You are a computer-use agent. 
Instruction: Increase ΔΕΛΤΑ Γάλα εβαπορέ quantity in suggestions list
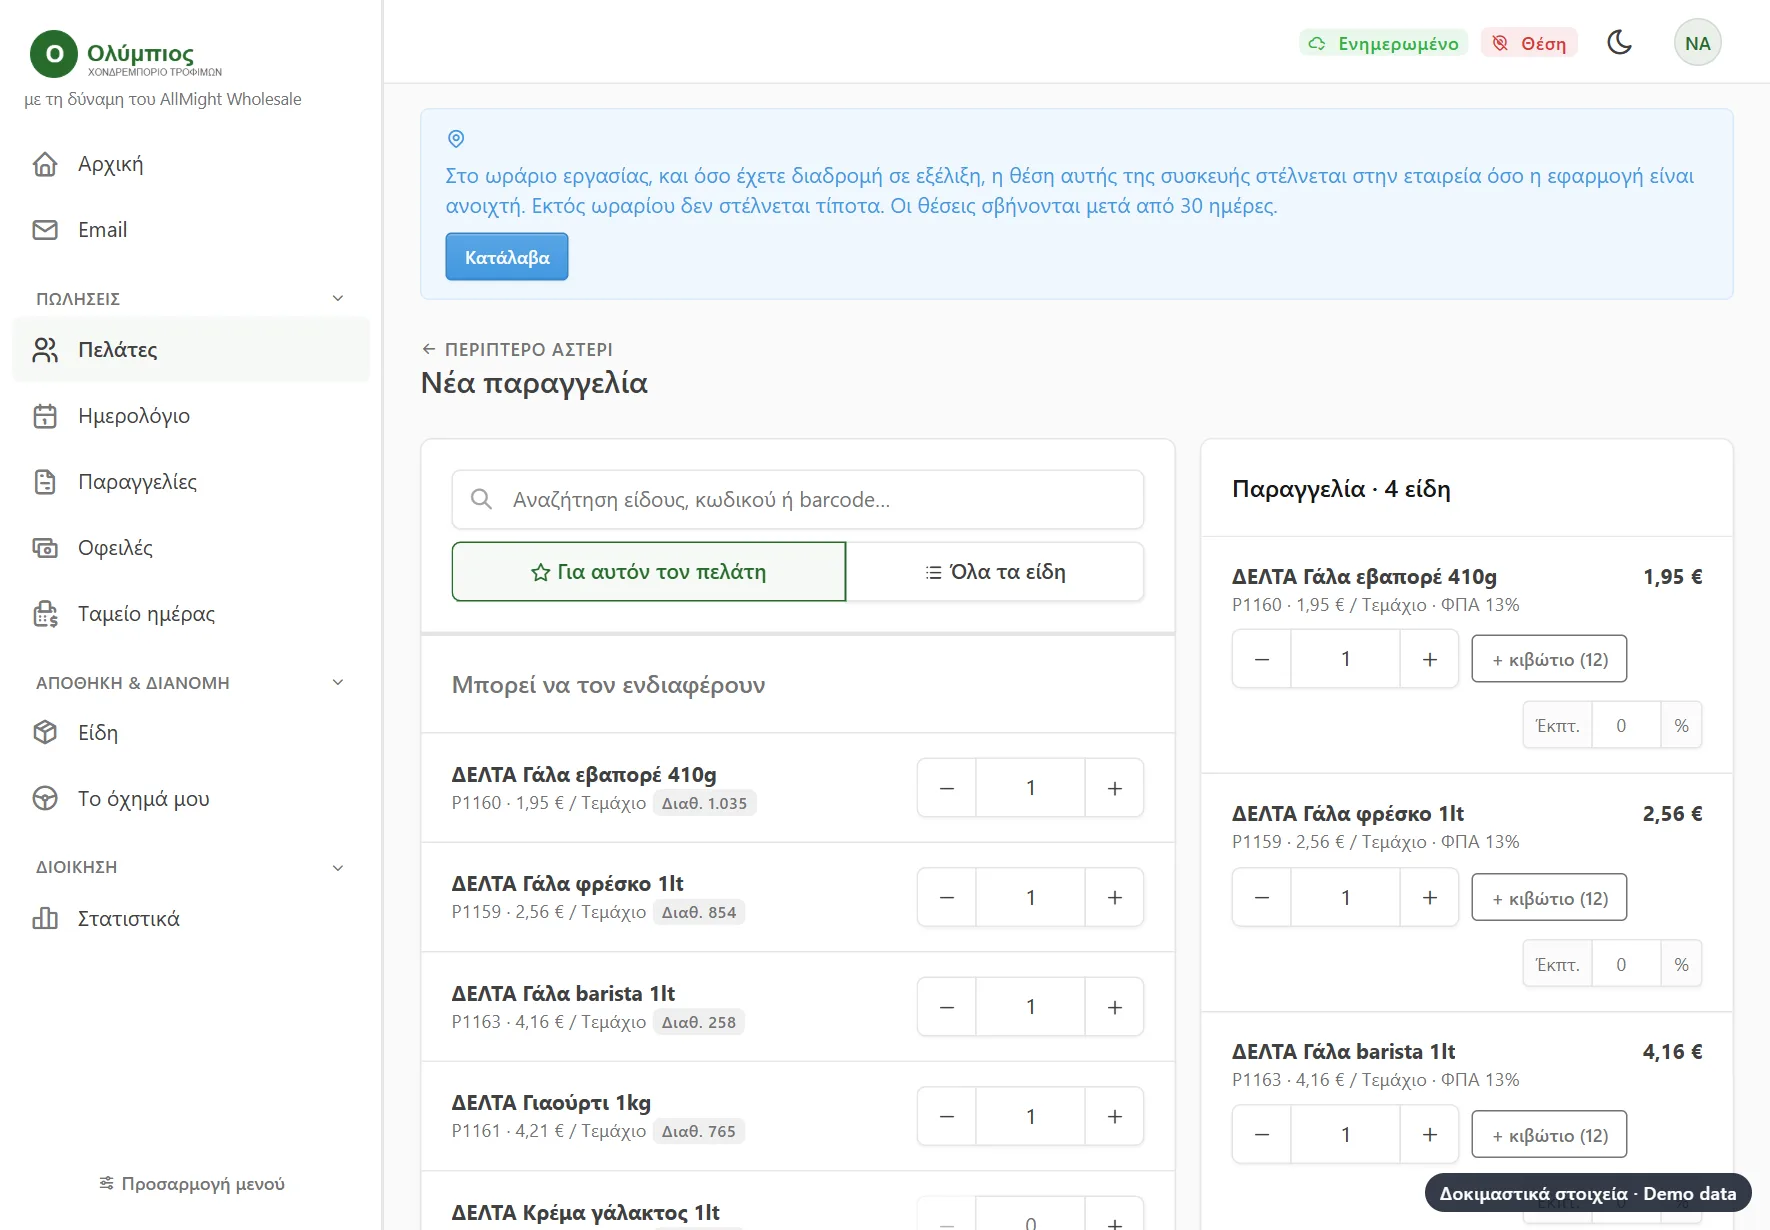1115,788
